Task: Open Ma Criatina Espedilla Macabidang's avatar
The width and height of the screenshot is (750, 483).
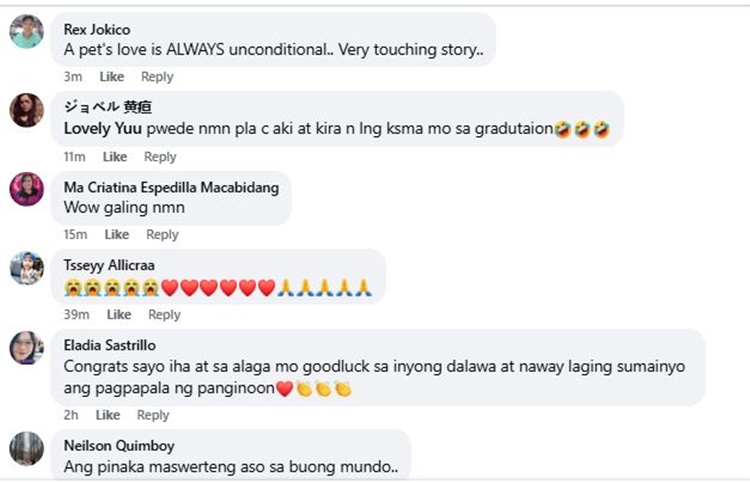Action: (26, 188)
